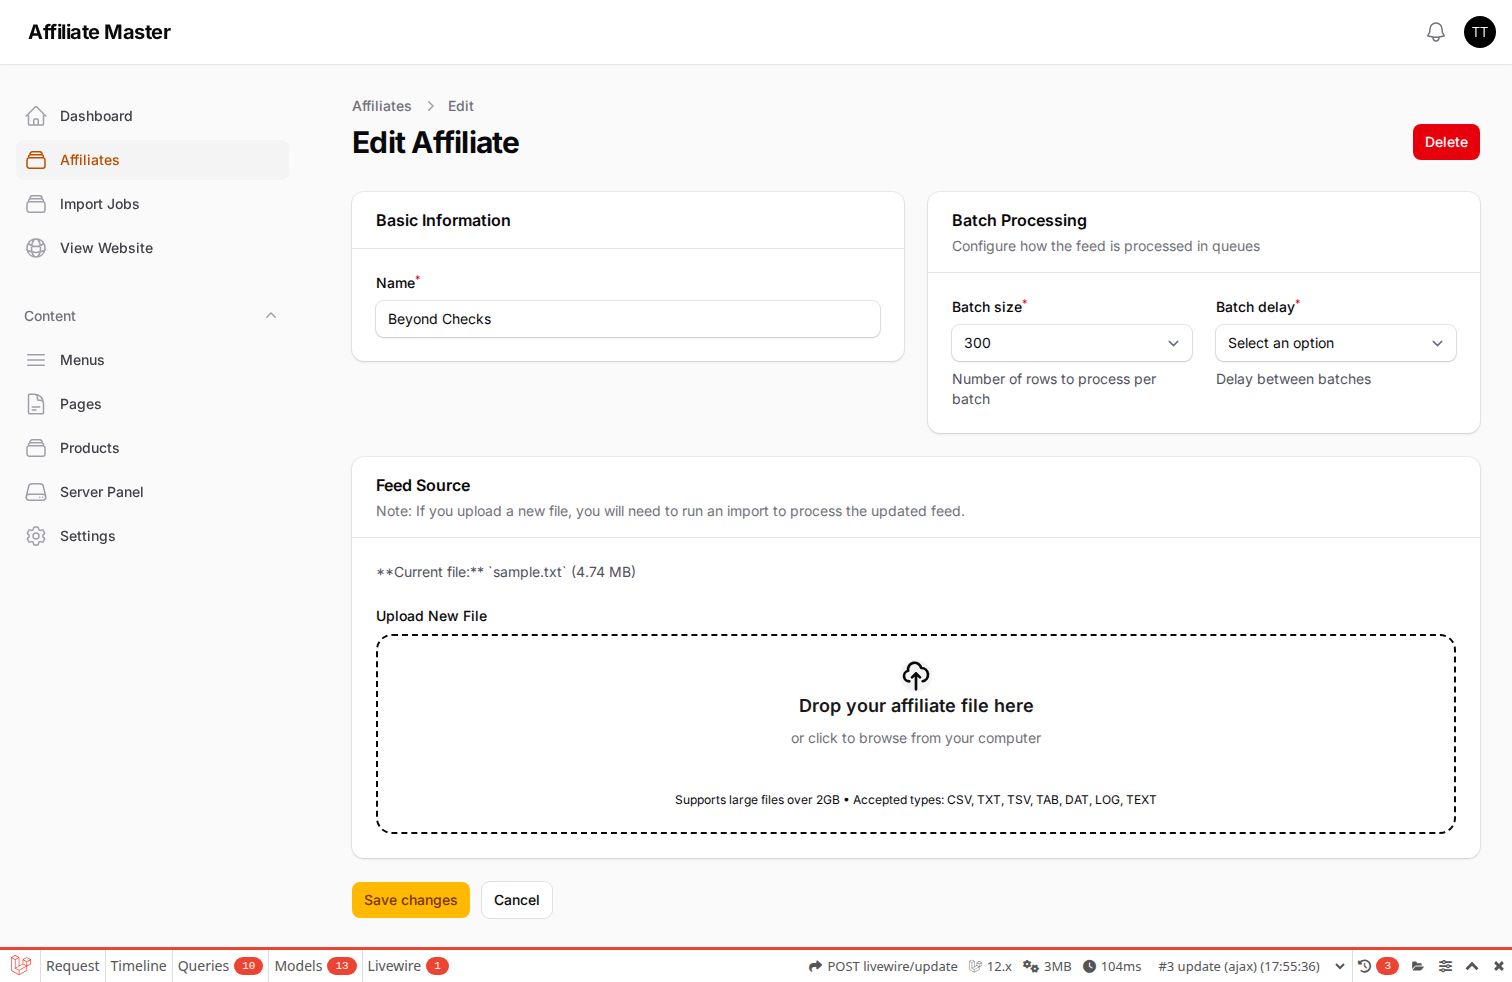Open Settings in the sidebar

tap(152, 536)
